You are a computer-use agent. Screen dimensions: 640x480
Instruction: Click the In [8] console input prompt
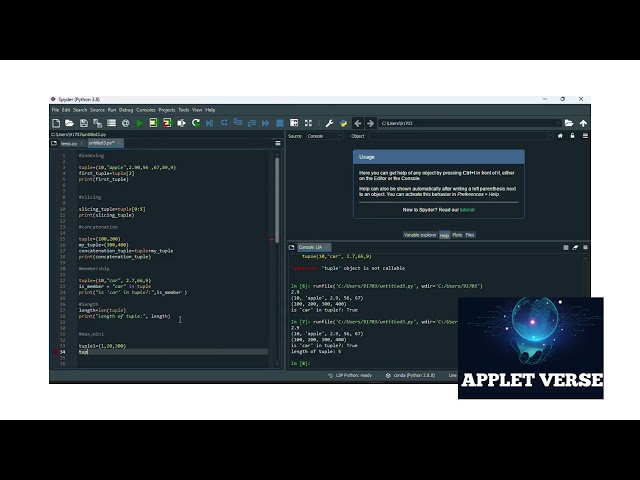(300, 363)
